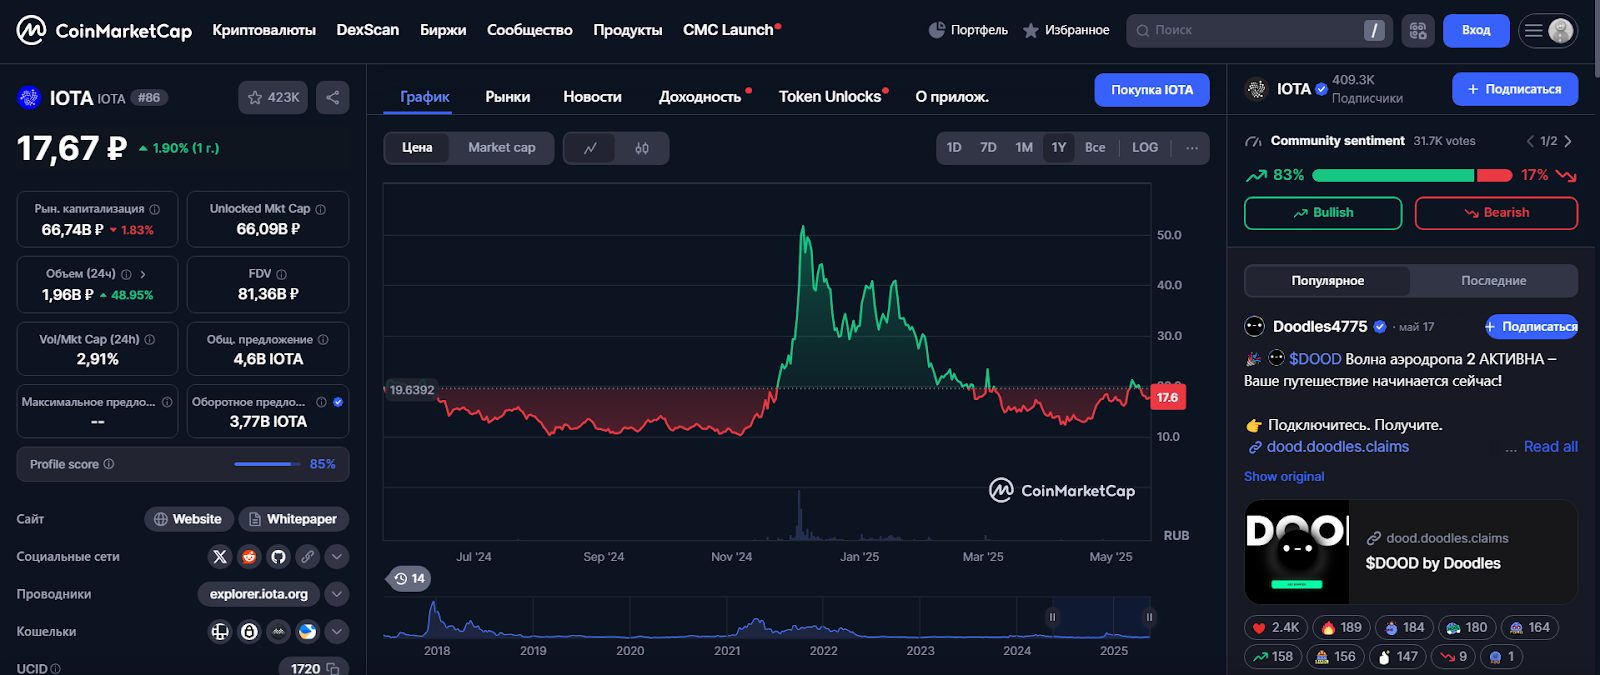Screen dimensions: 1600x675
Task: Toggle LOG scale on chart
Action: [1145, 148]
